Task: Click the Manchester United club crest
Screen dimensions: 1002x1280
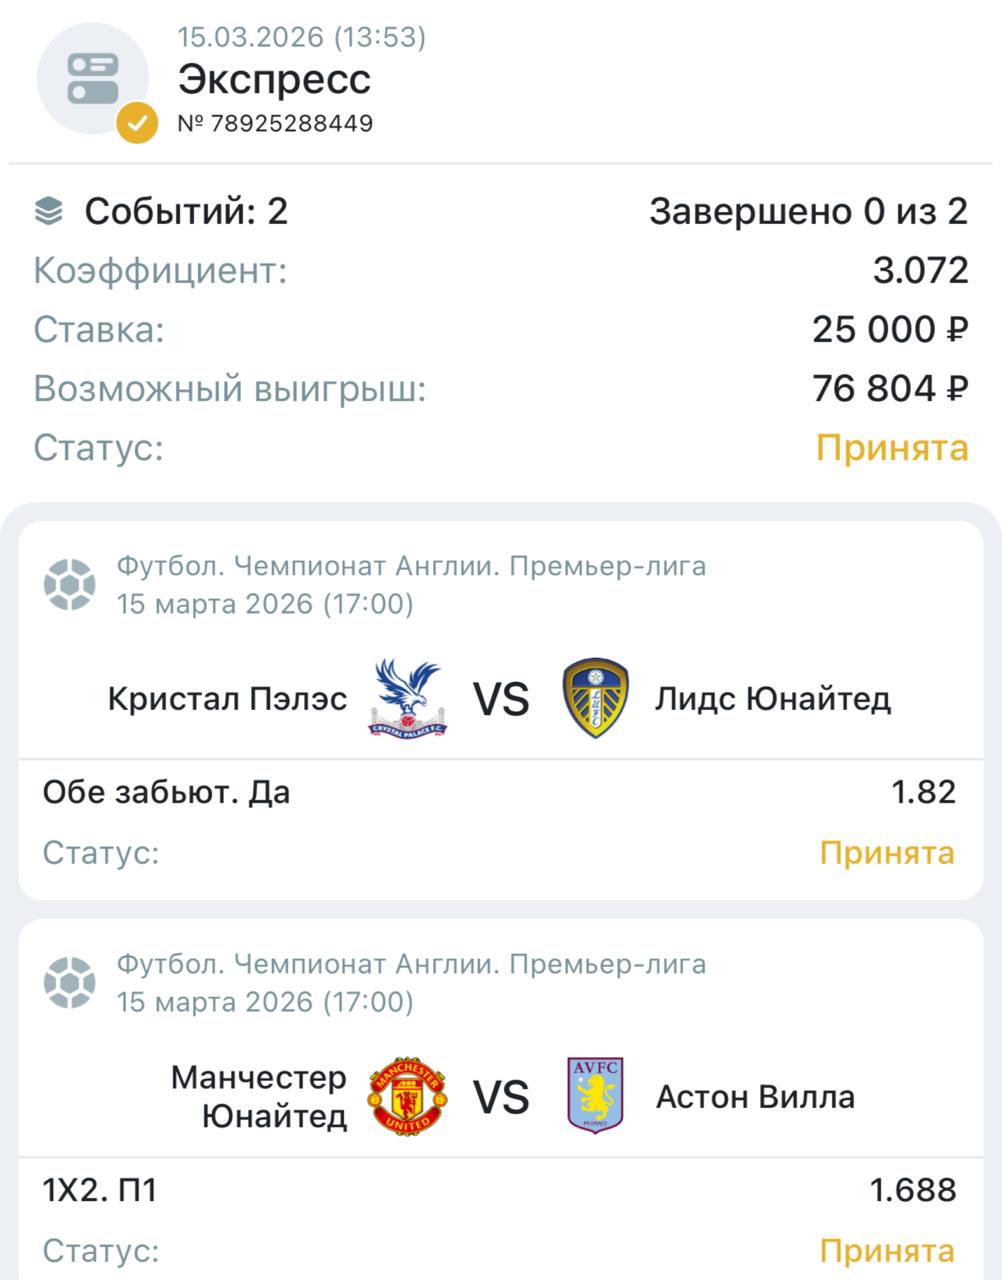Action: point(408,1097)
